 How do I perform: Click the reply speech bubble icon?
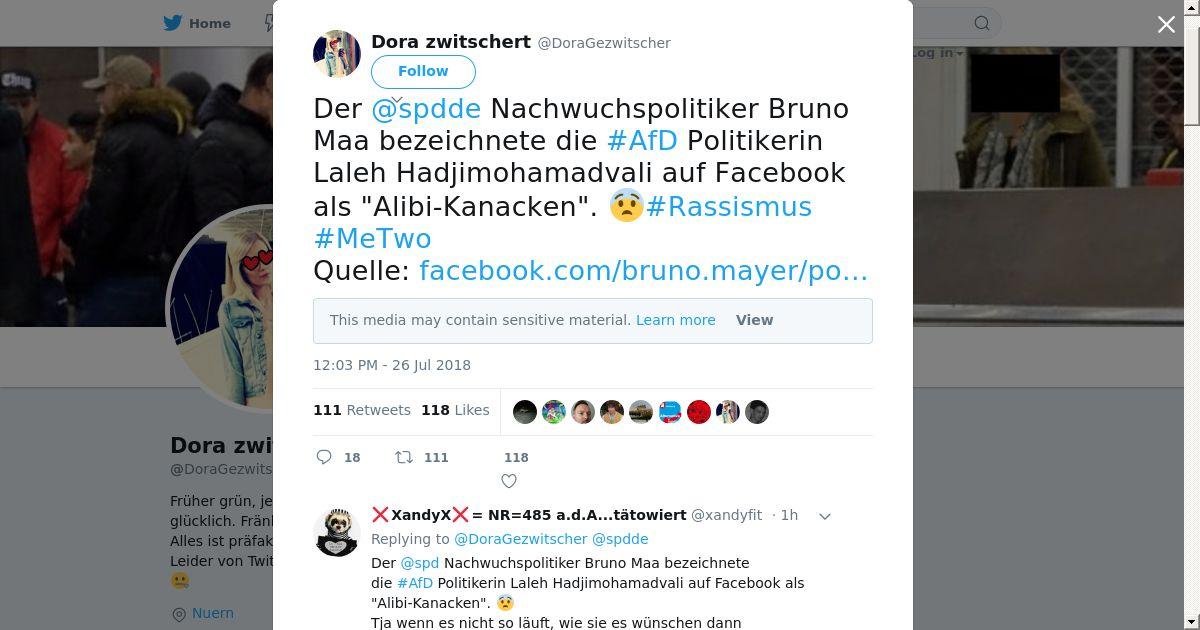(324, 457)
